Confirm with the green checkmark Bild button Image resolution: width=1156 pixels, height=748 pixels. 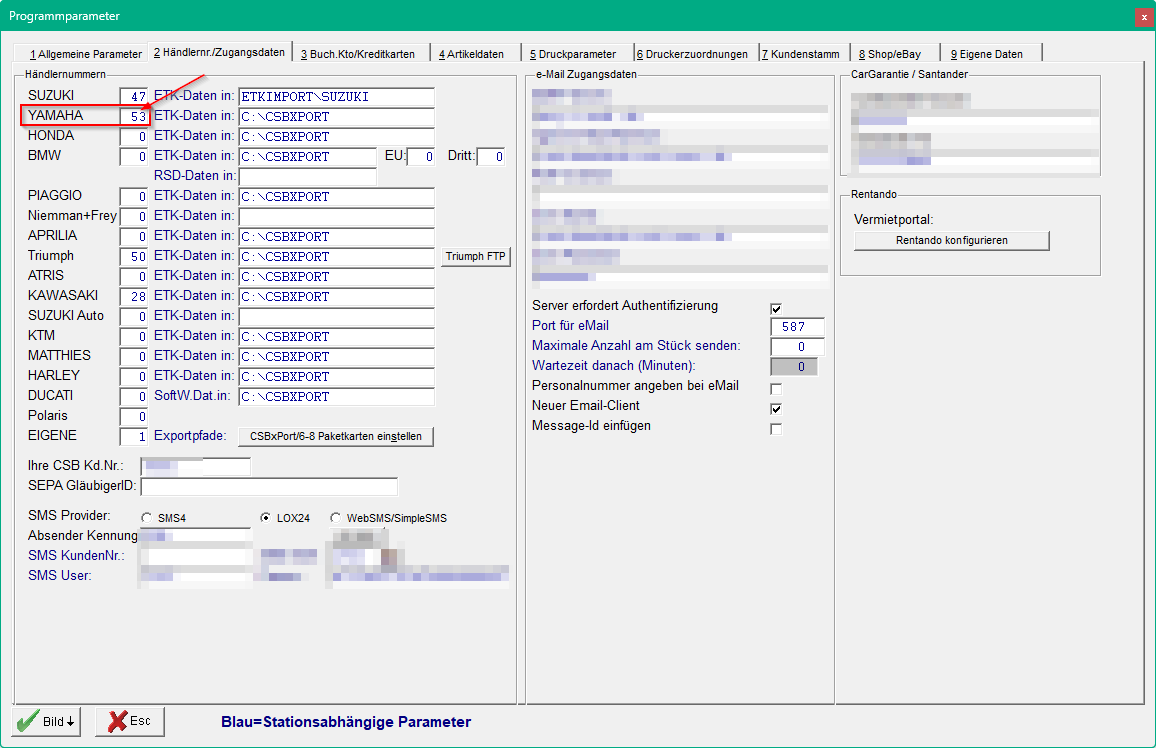pyautogui.click(x=46, y=721)
